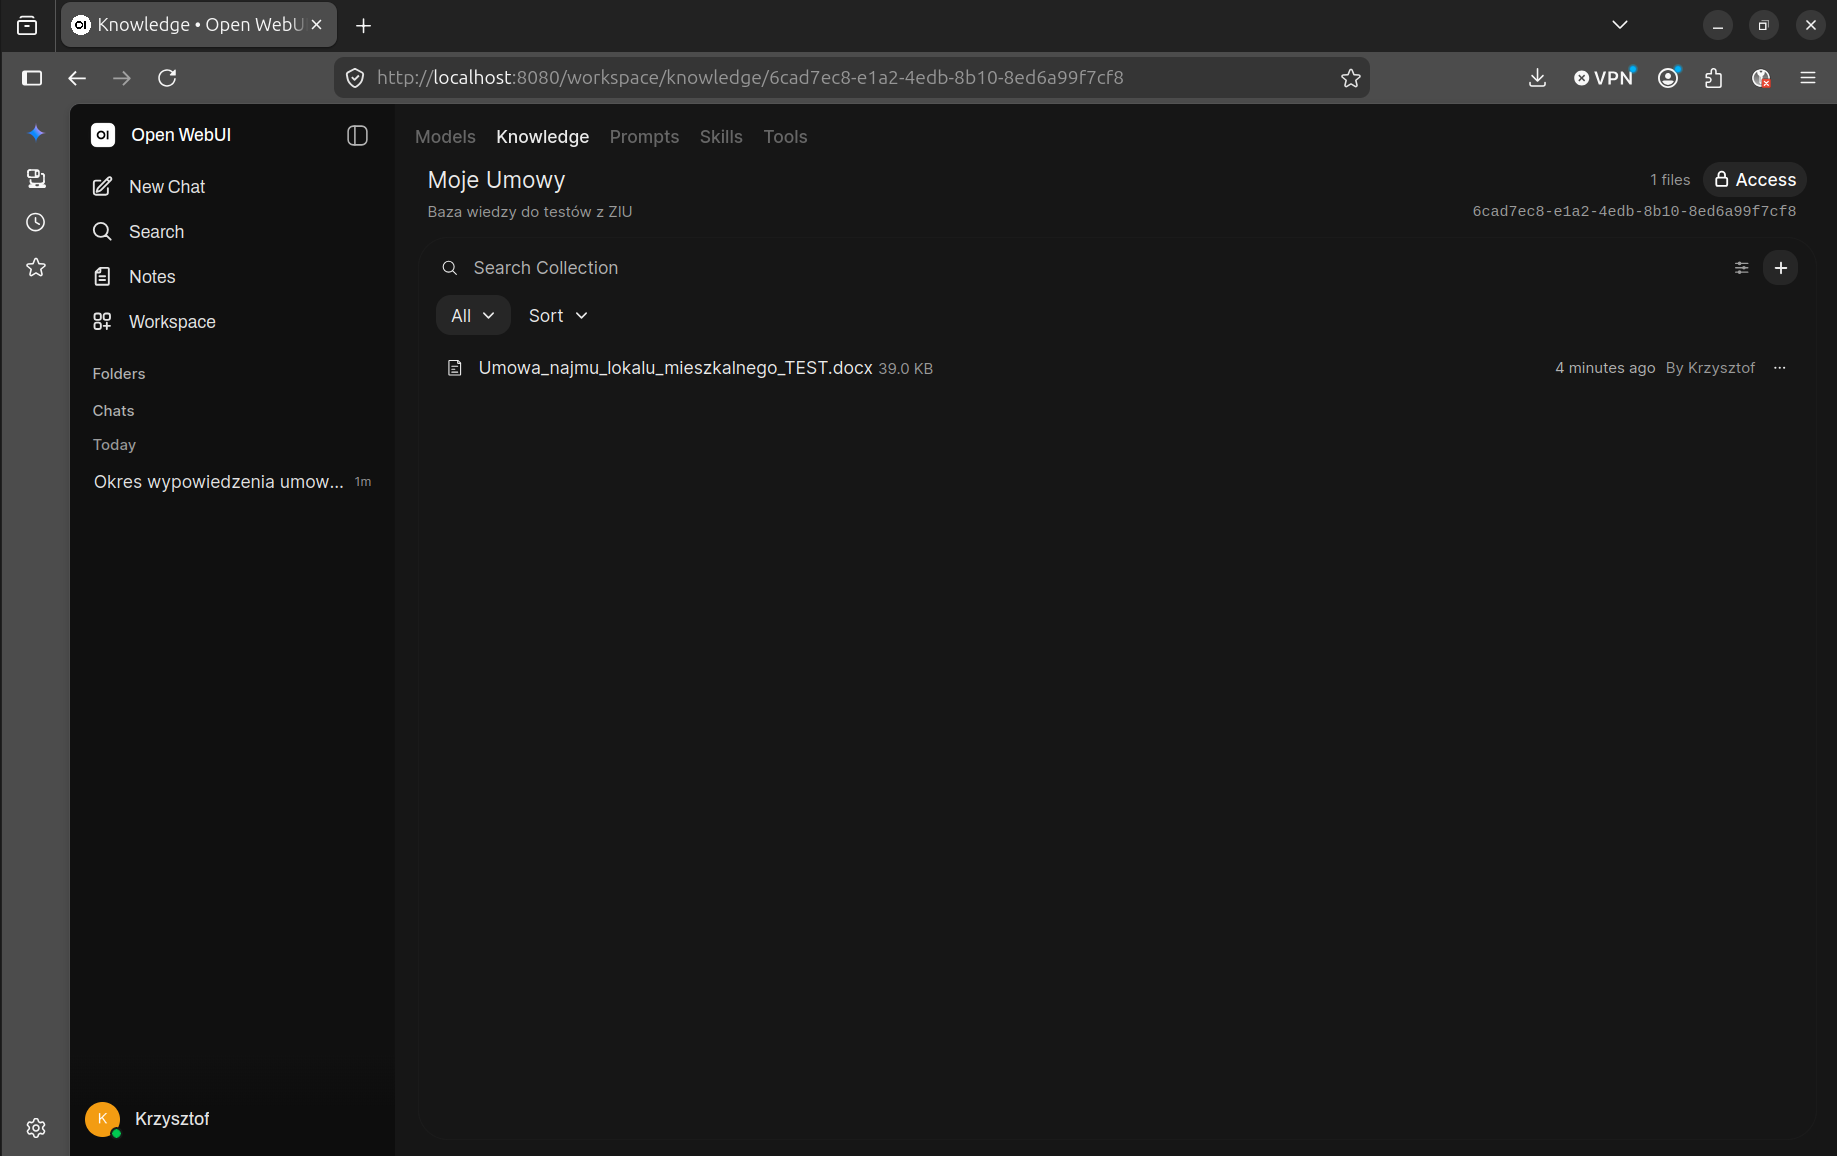Screen dimensions: 1837x1156
Task: Open the Access permissions button
Action: [x=1755, y=180]
